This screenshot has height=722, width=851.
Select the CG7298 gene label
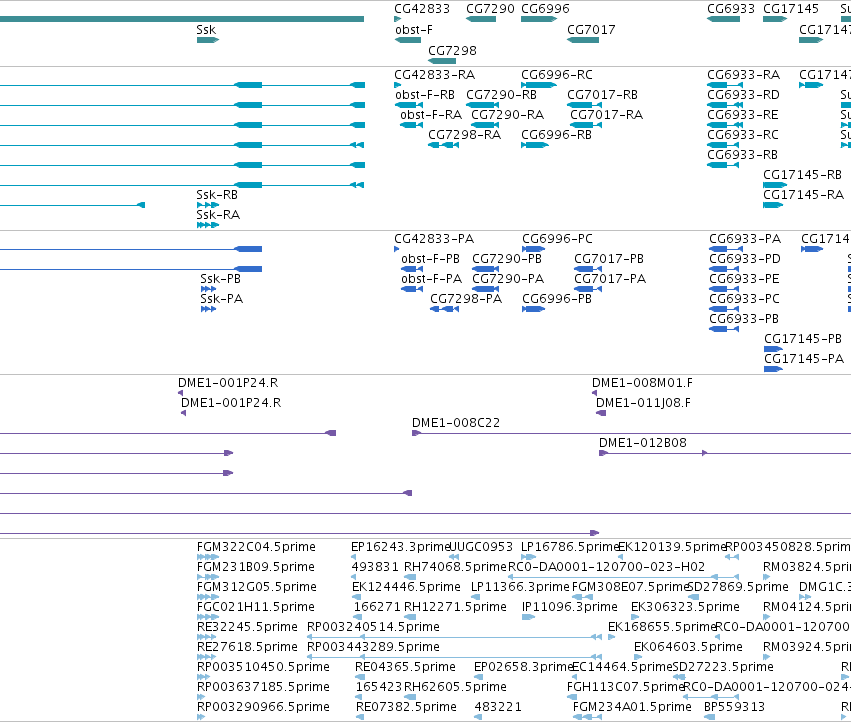tap(452, 50)
